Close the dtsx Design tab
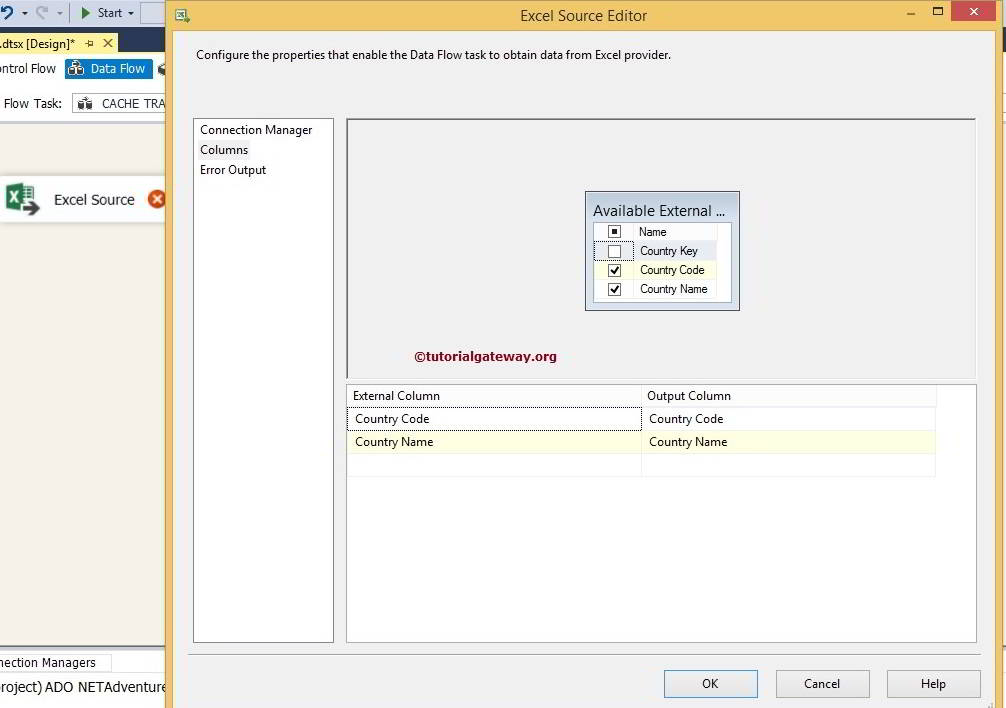This screenshot has width=1006, height=708. tap(108, 43)
